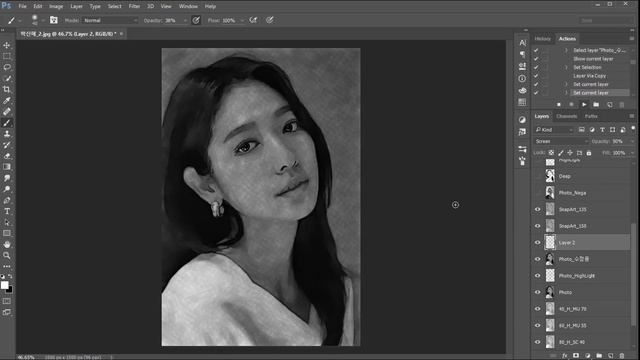Open the File menu
The width and height of the screenshot is (640, 360).
tap(22, 6)
